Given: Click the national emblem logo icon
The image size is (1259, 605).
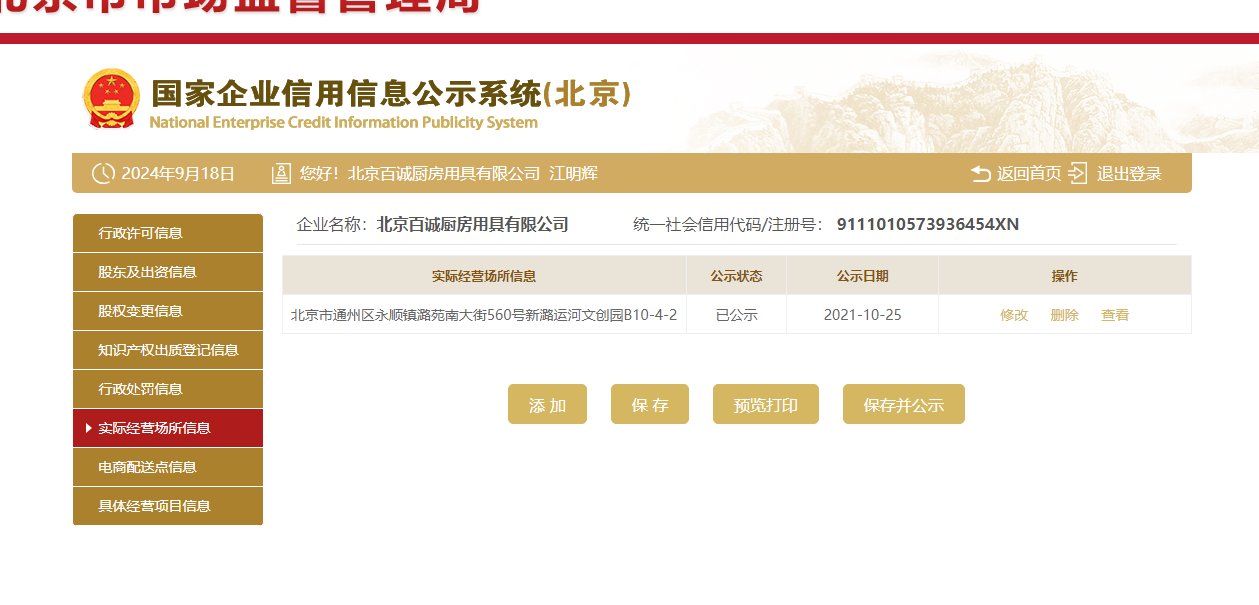Looking at the screenshot, I should [111, 99].
